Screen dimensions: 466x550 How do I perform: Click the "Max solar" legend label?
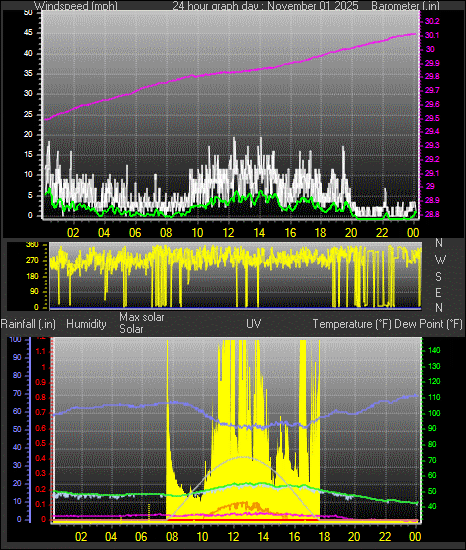[142, 317]
